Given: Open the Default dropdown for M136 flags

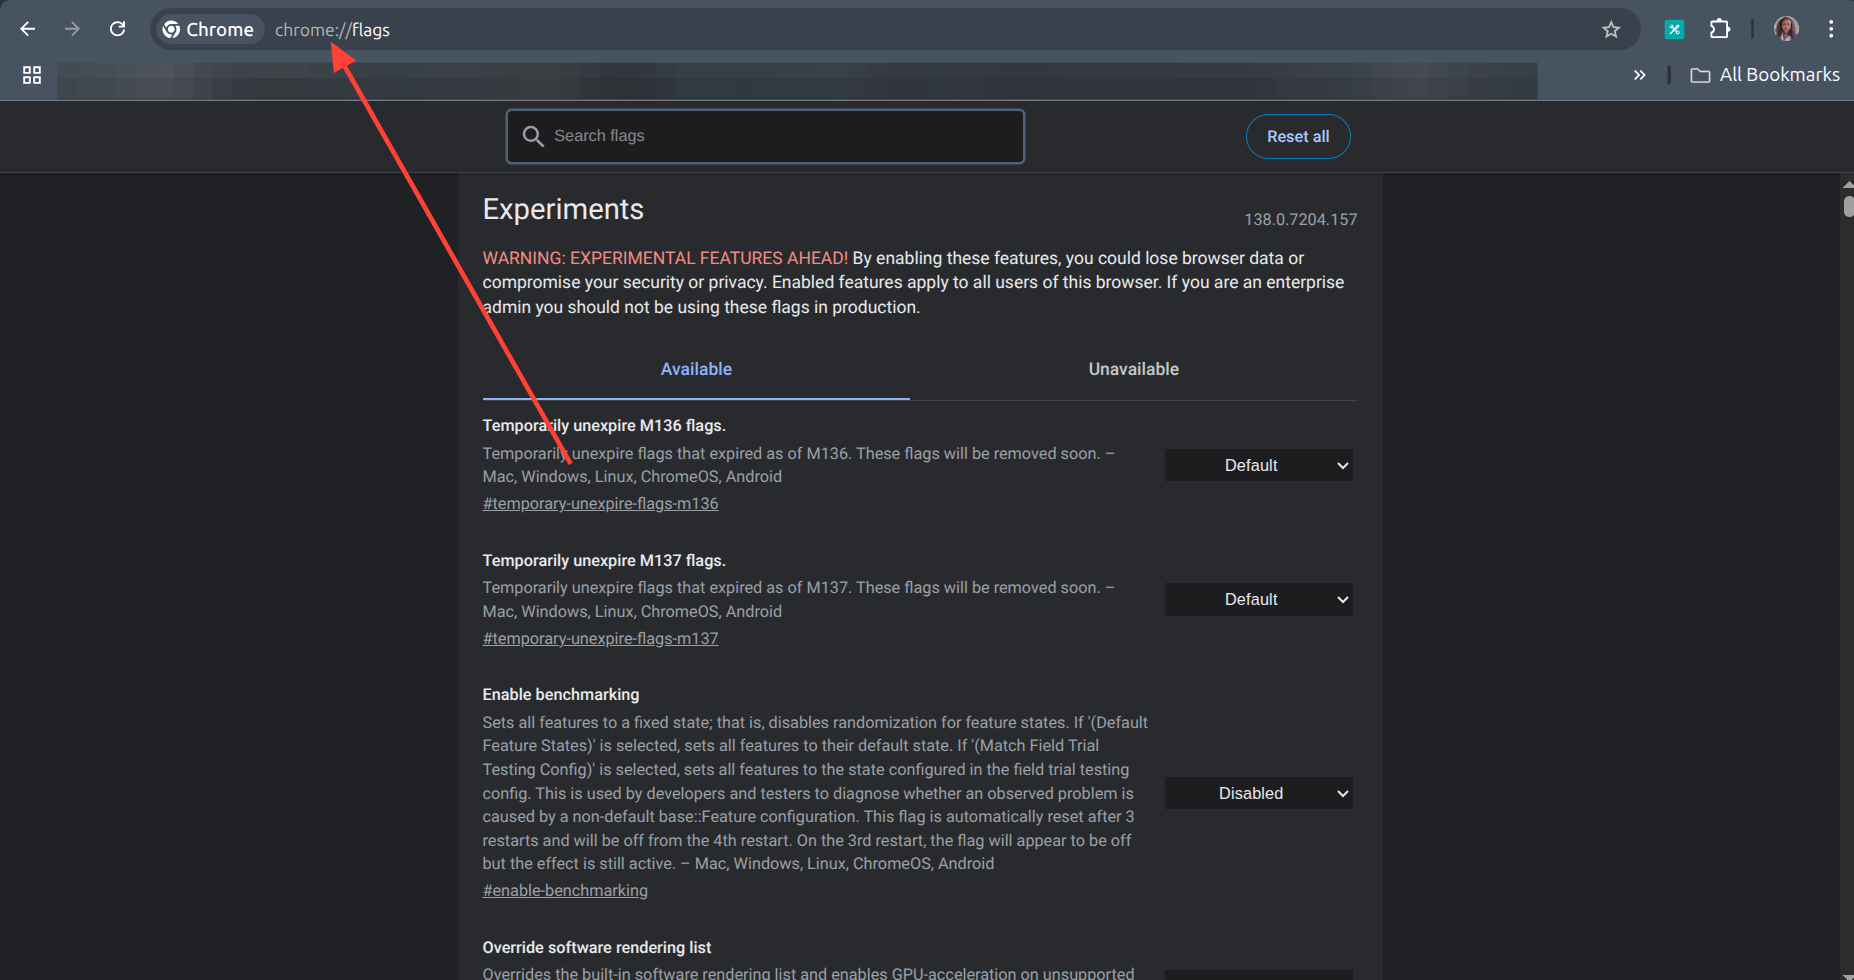Looking at the screenshot, I should point(1258,464).
